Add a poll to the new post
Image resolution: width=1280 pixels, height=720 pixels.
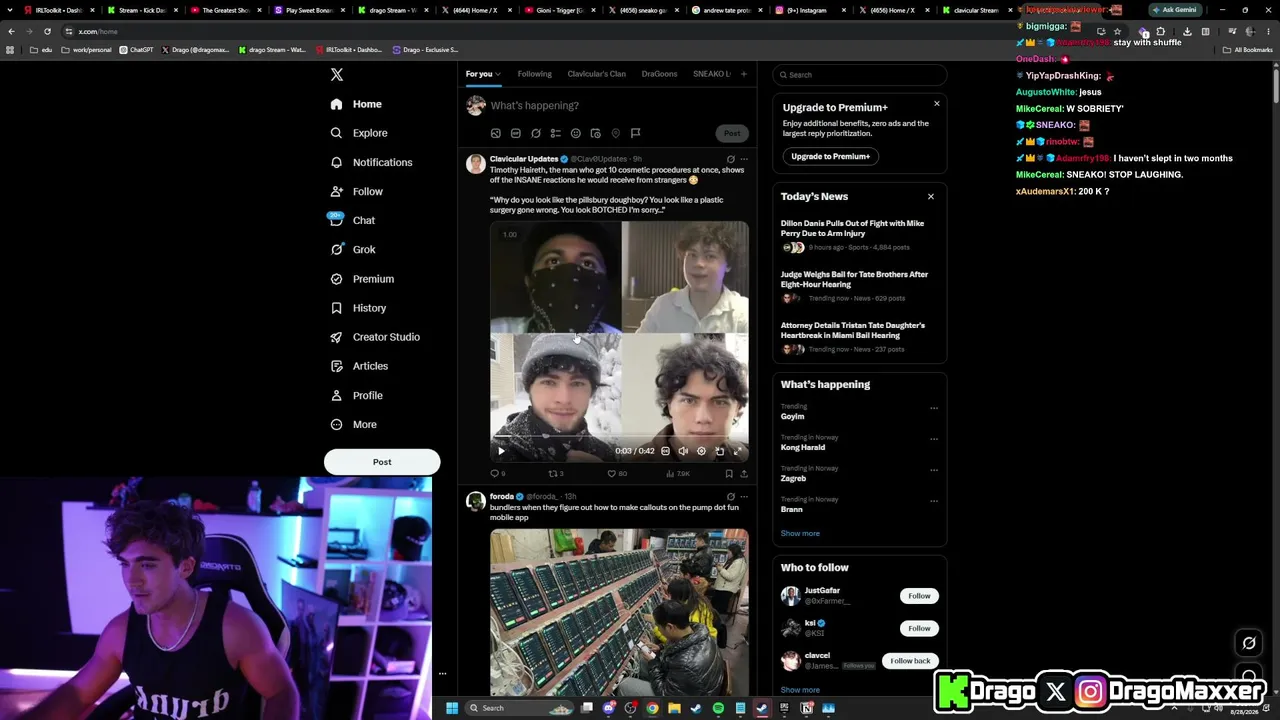coord(555,133)
